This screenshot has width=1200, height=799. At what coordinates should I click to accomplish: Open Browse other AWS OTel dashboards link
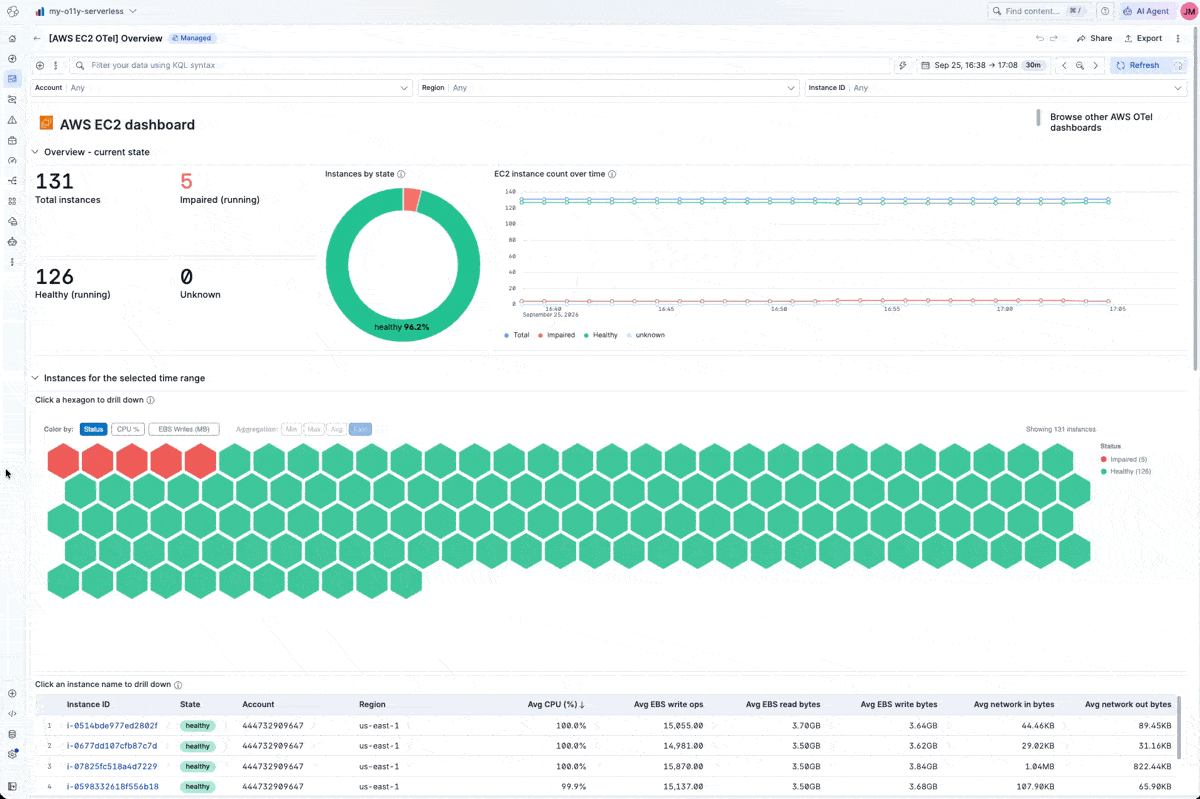coord(1101,122)
